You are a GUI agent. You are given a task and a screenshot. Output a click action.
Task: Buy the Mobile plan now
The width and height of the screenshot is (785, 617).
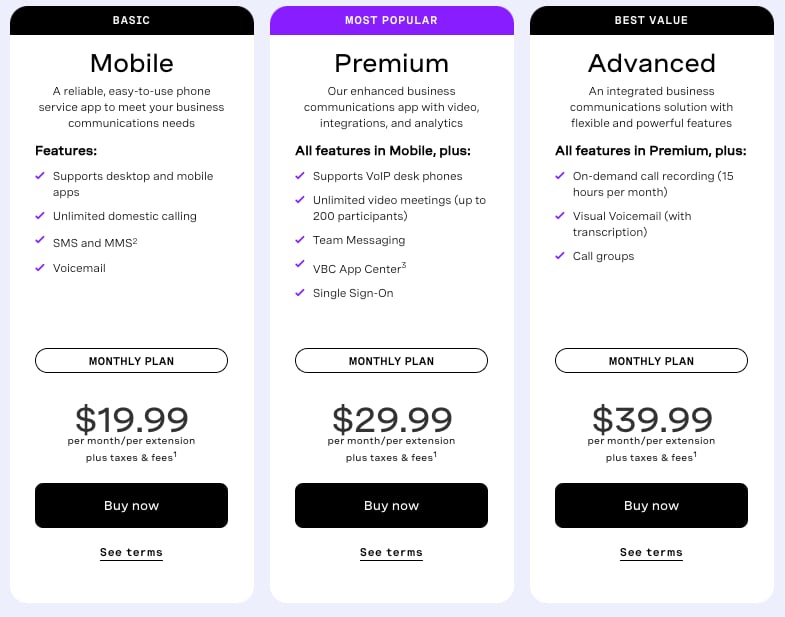[x=131, y=505]
